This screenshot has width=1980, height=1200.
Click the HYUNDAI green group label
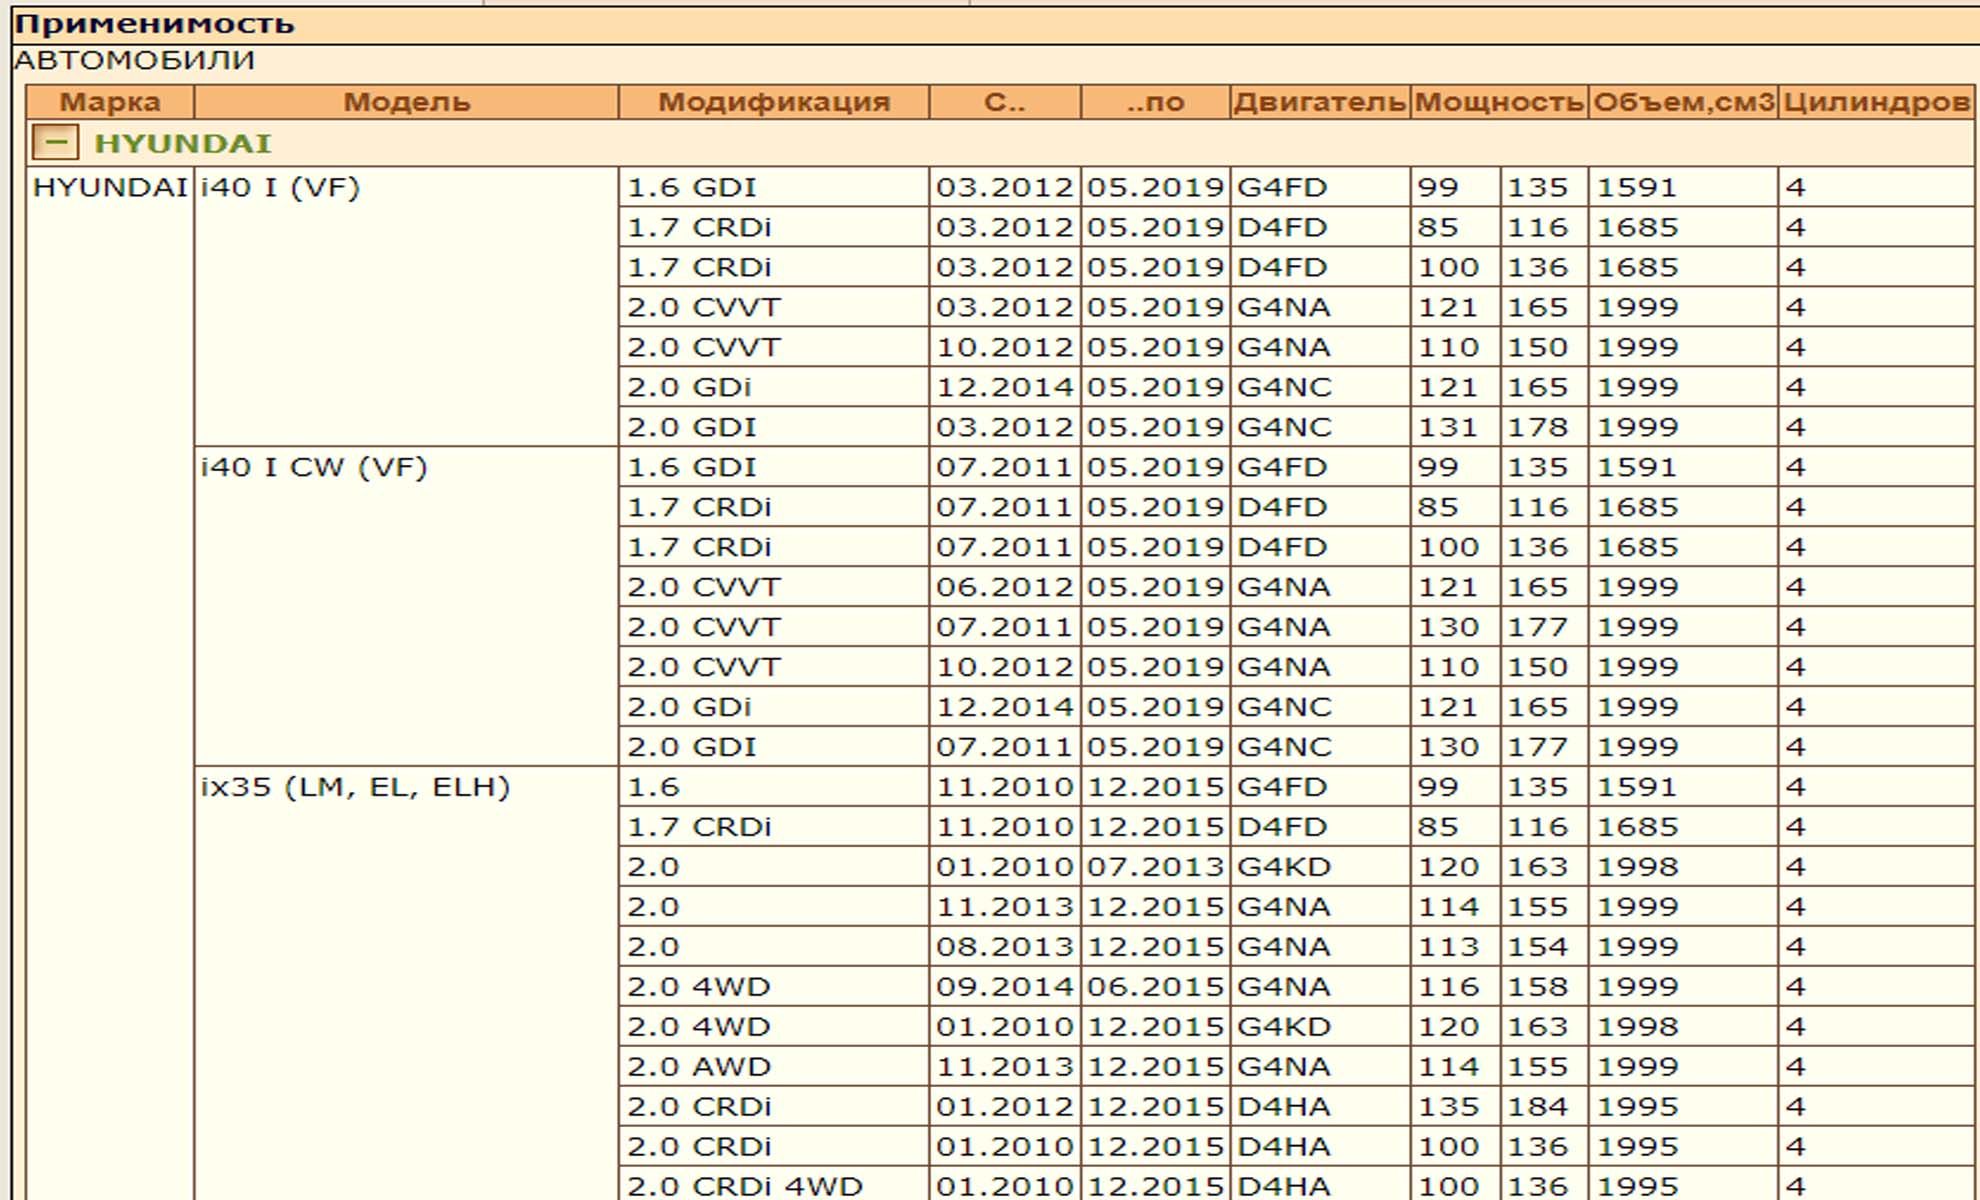[x=183, y=143]
